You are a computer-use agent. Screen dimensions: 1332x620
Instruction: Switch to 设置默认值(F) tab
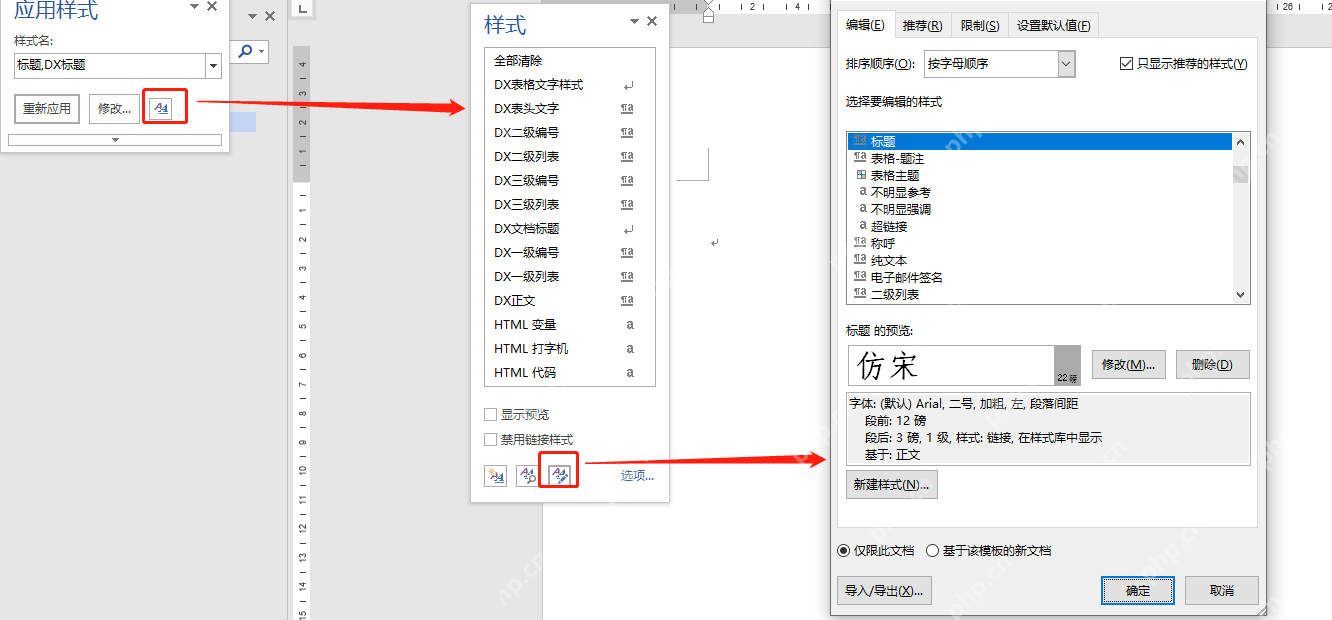[x=1053, y=25]
